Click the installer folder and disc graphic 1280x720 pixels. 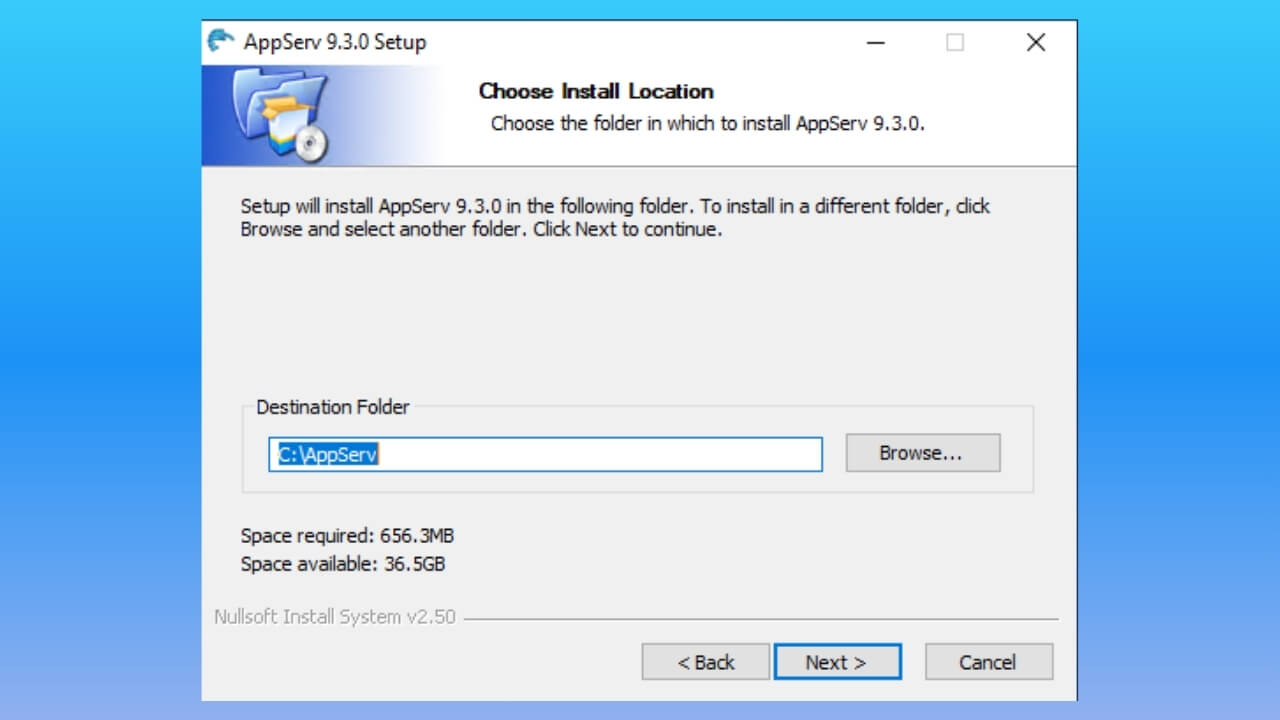(x=279, y=116)
